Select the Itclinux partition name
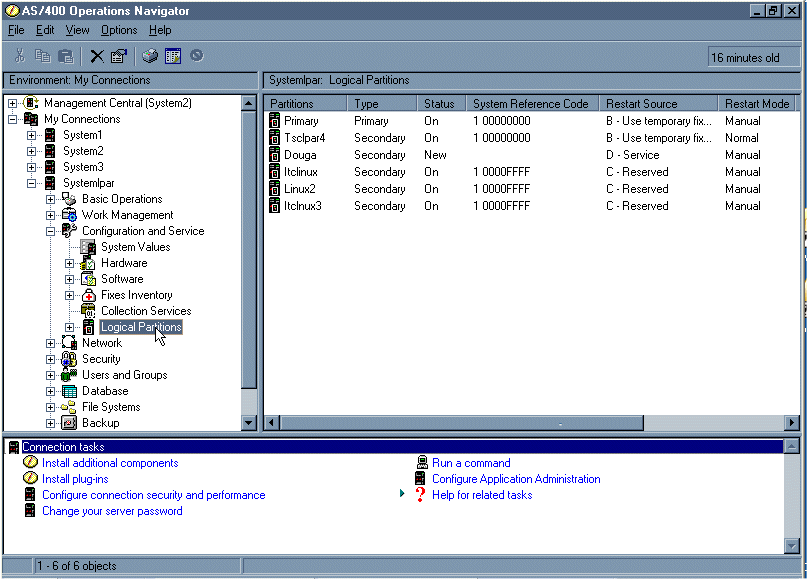Image resolution: width=807 pixels, height=579 pixels. click(301, 172)
